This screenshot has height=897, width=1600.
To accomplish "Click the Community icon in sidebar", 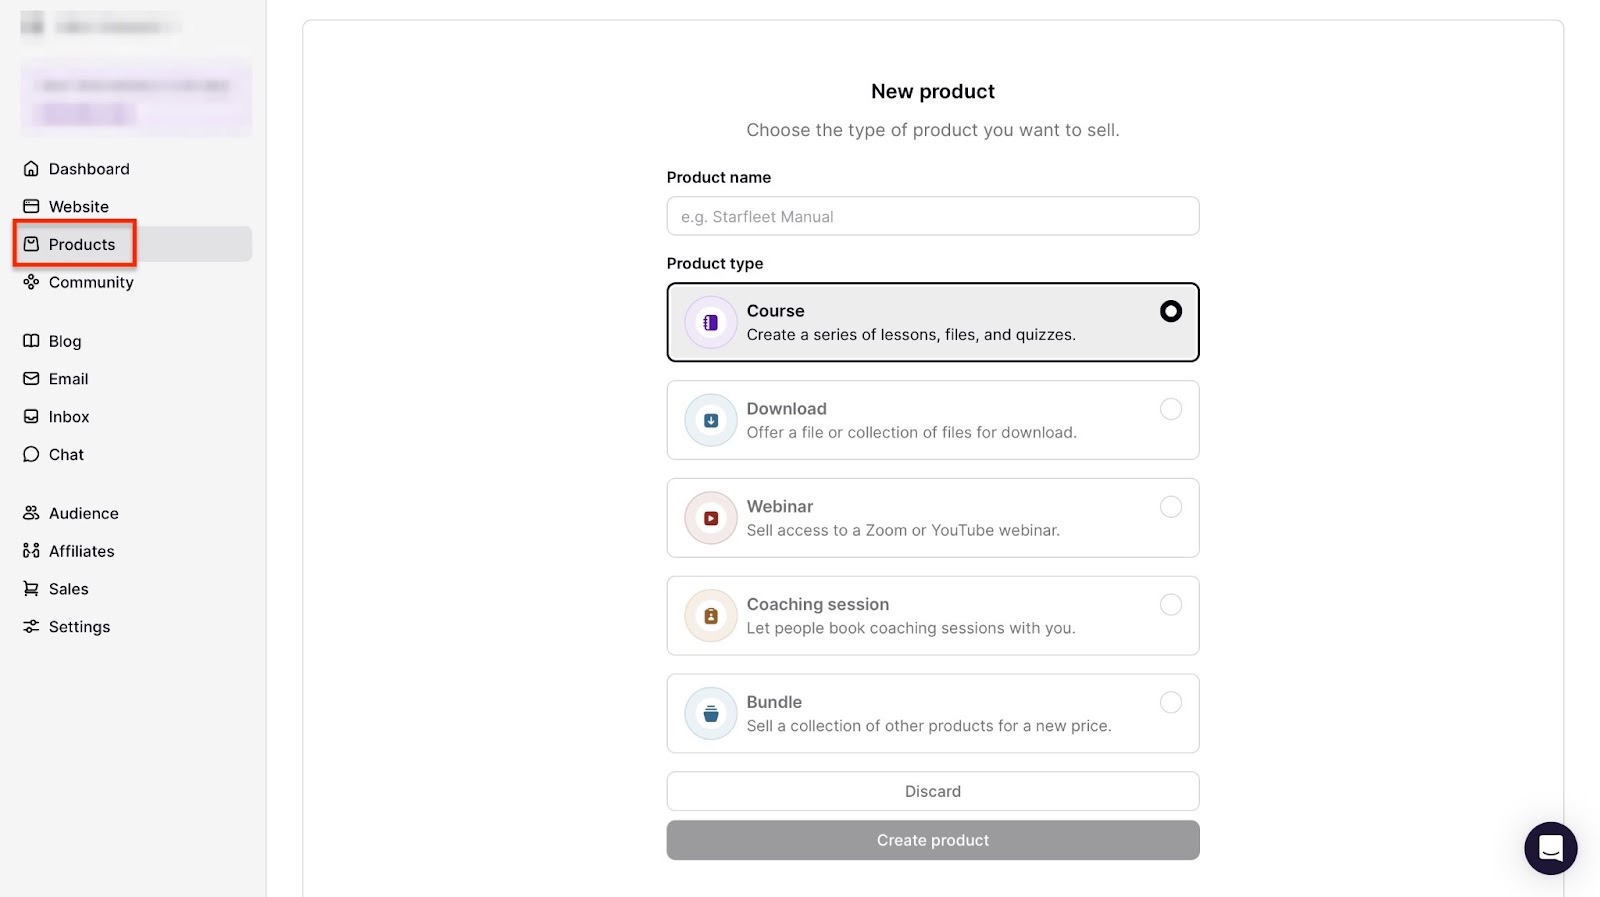I will pos(31,282).
